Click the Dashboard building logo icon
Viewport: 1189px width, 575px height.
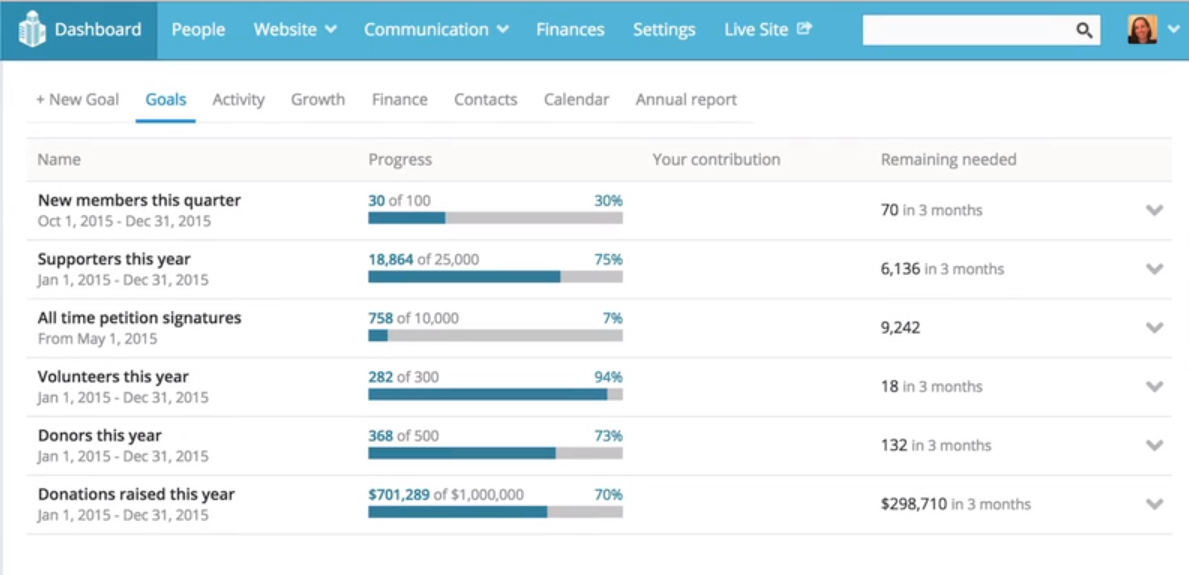tap(32, 30)
